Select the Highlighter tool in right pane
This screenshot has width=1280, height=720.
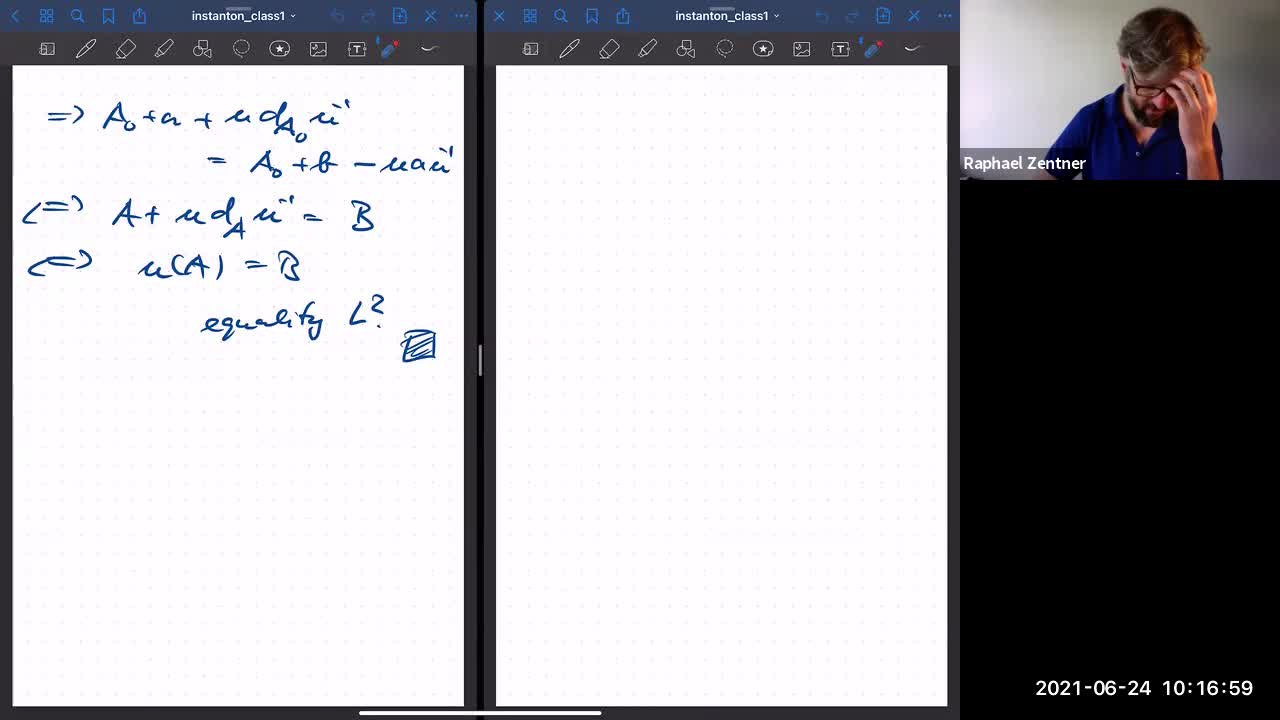click(648, 49)
